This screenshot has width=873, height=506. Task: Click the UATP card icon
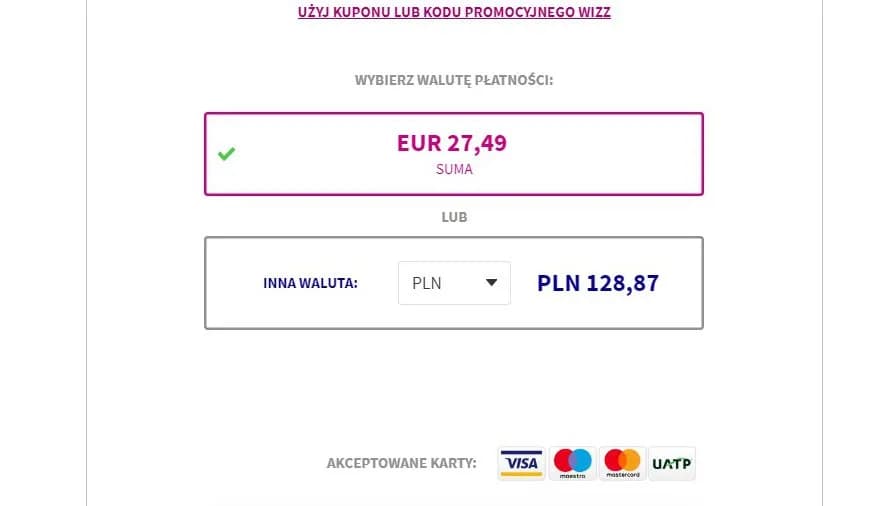click(x=672, y=463)
